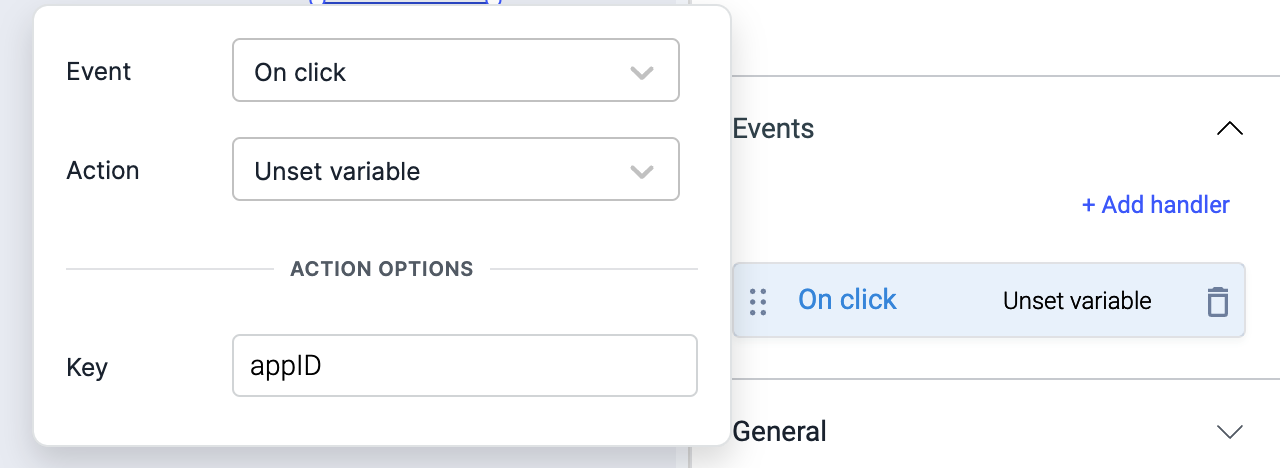1280x468 pixels.
Task: Grab the dotted drag handle on handler row
Action: (x=758, y=301)
